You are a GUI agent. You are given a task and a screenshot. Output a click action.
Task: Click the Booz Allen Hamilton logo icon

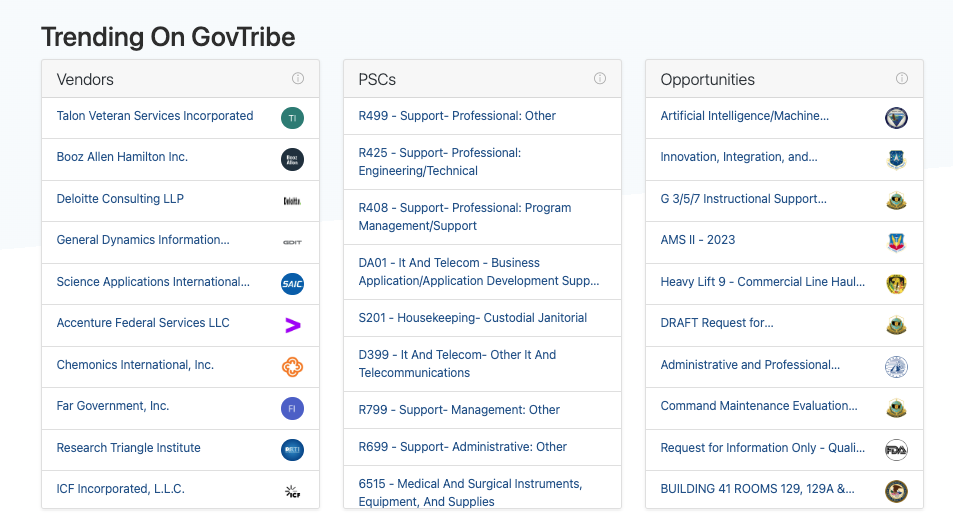pos(292,159)
